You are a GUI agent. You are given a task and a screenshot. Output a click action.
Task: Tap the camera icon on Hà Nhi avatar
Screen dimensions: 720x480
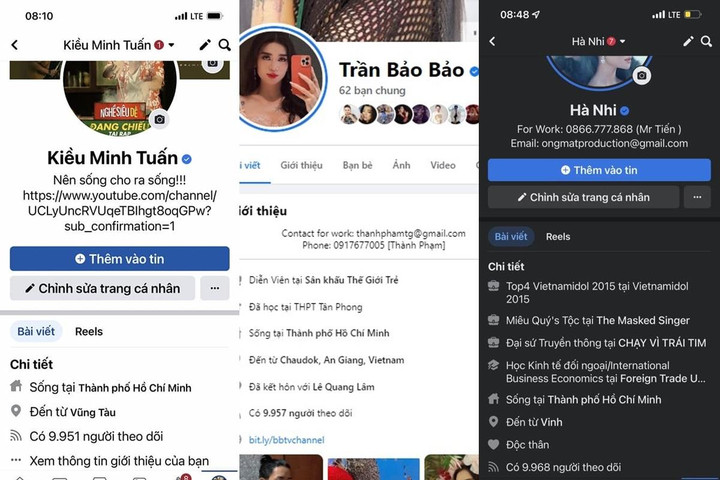point(641,75)
